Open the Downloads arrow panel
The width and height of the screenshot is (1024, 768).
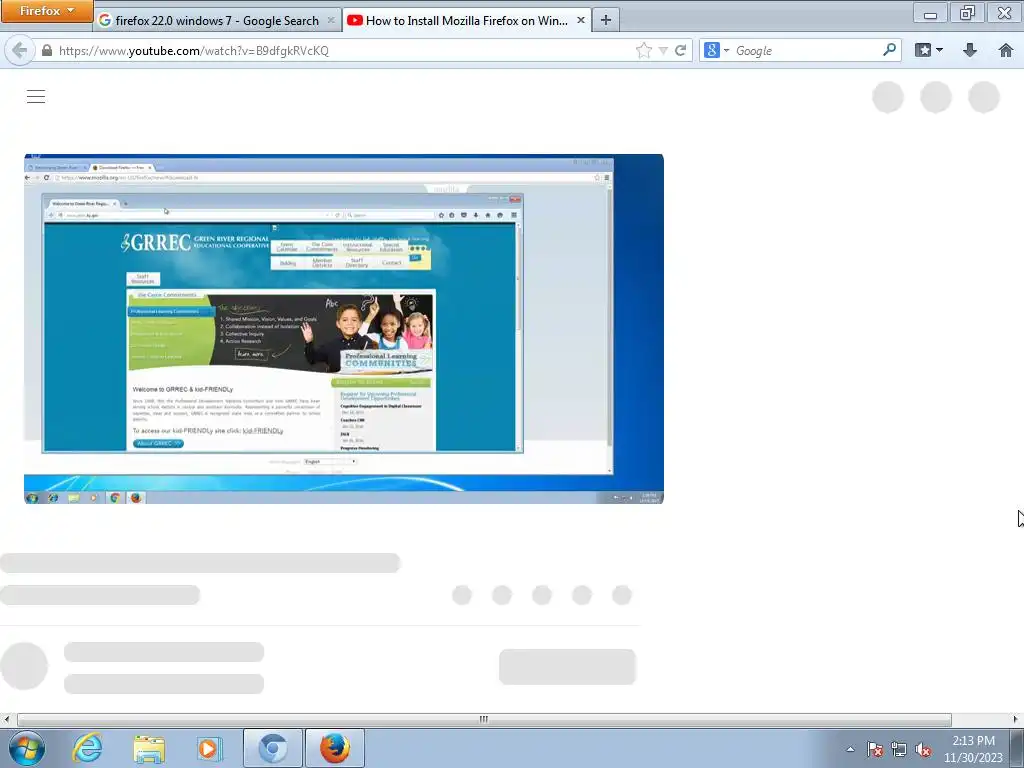click(970, 50)
